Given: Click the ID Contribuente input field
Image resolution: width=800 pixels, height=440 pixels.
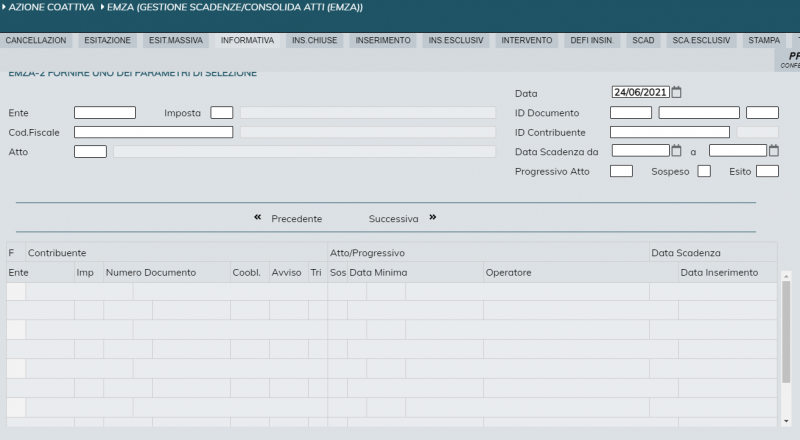Looking at the screenshot, I should (x=669, y=132).
